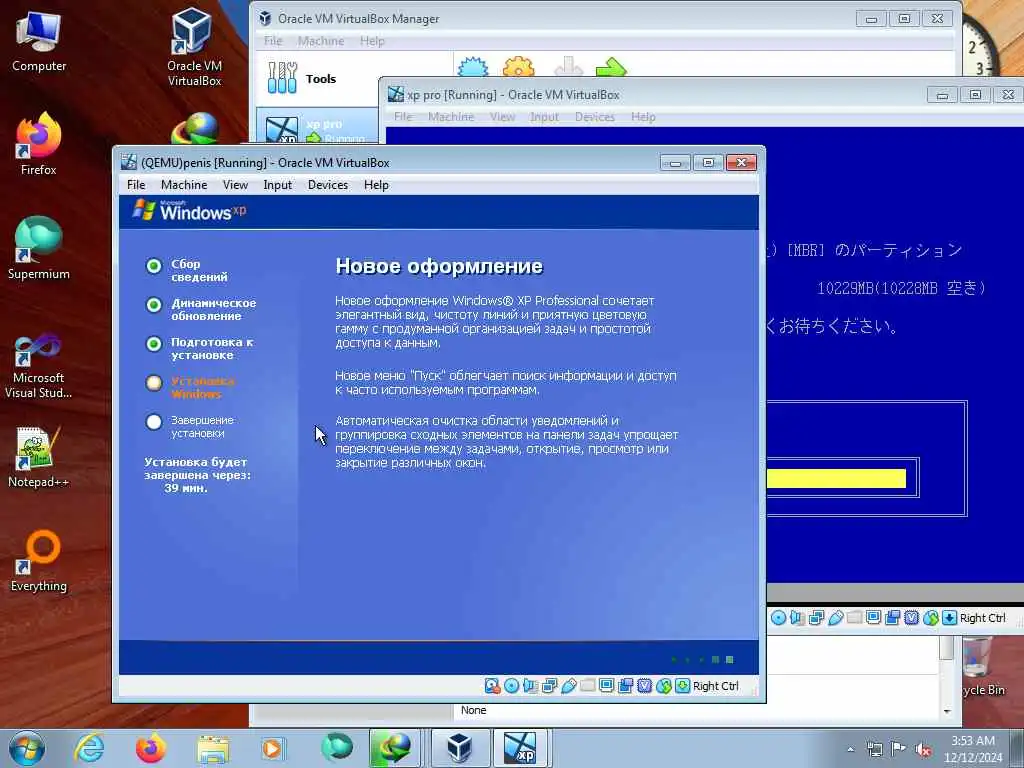Click keyboard capture indicator in QEMU VM status bar
Screen dimensions: 1024x768
coord(682,686)
